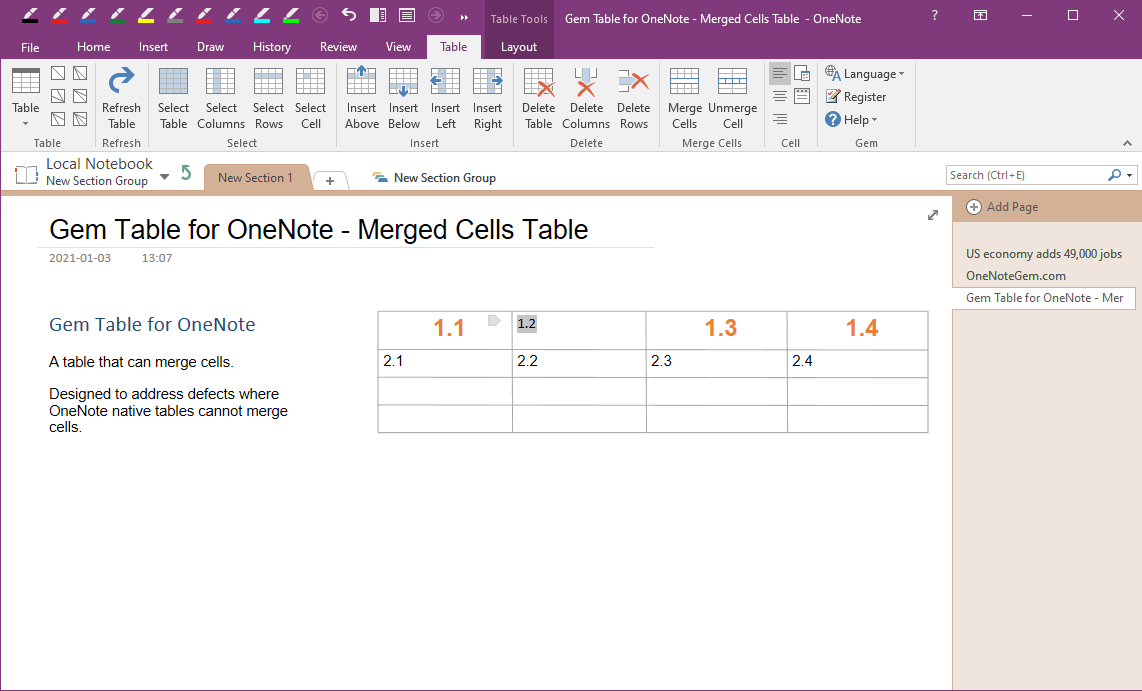1142x691 pixels.
Task: Click the Delete Columns icon
Action: (586, 95)
